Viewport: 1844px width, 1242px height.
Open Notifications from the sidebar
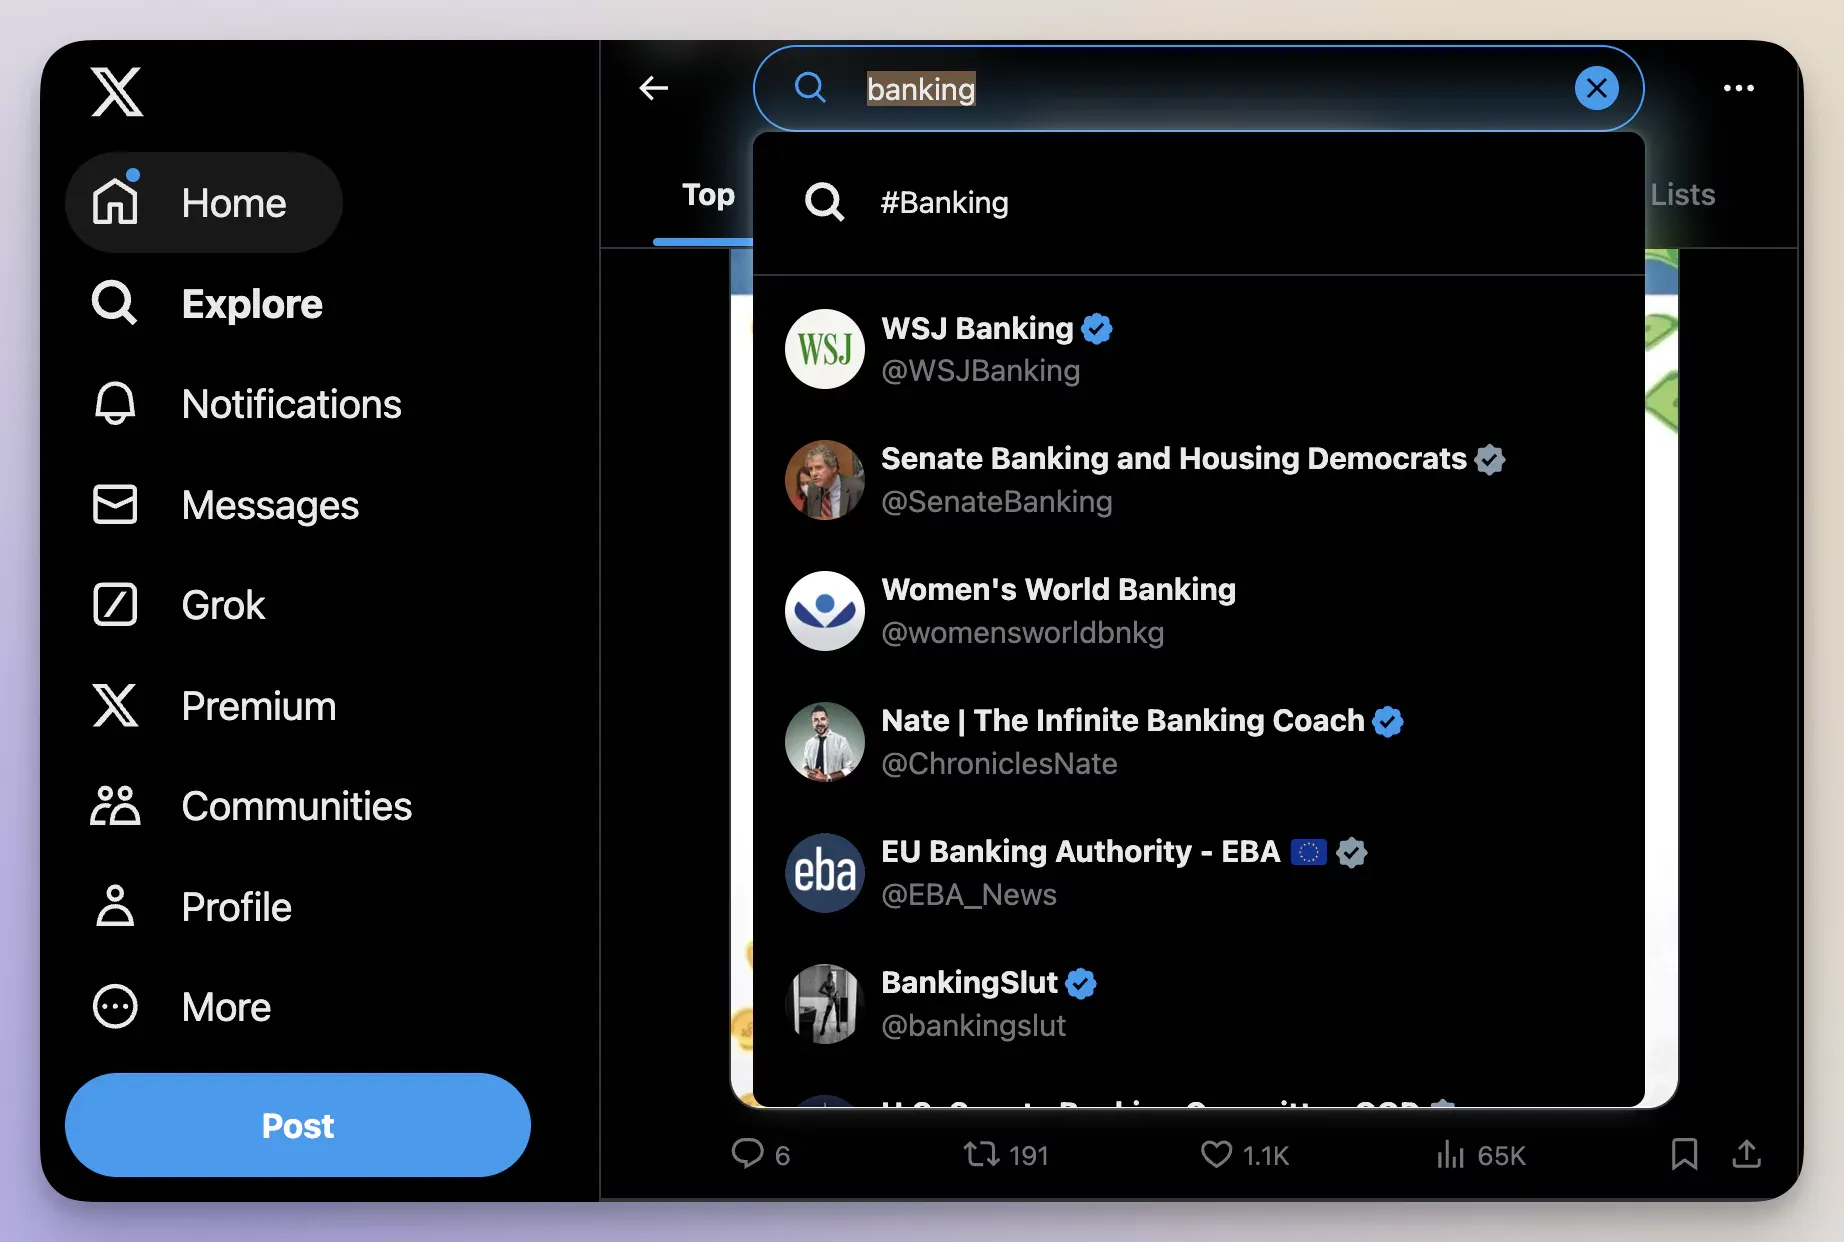click(246, 404)
